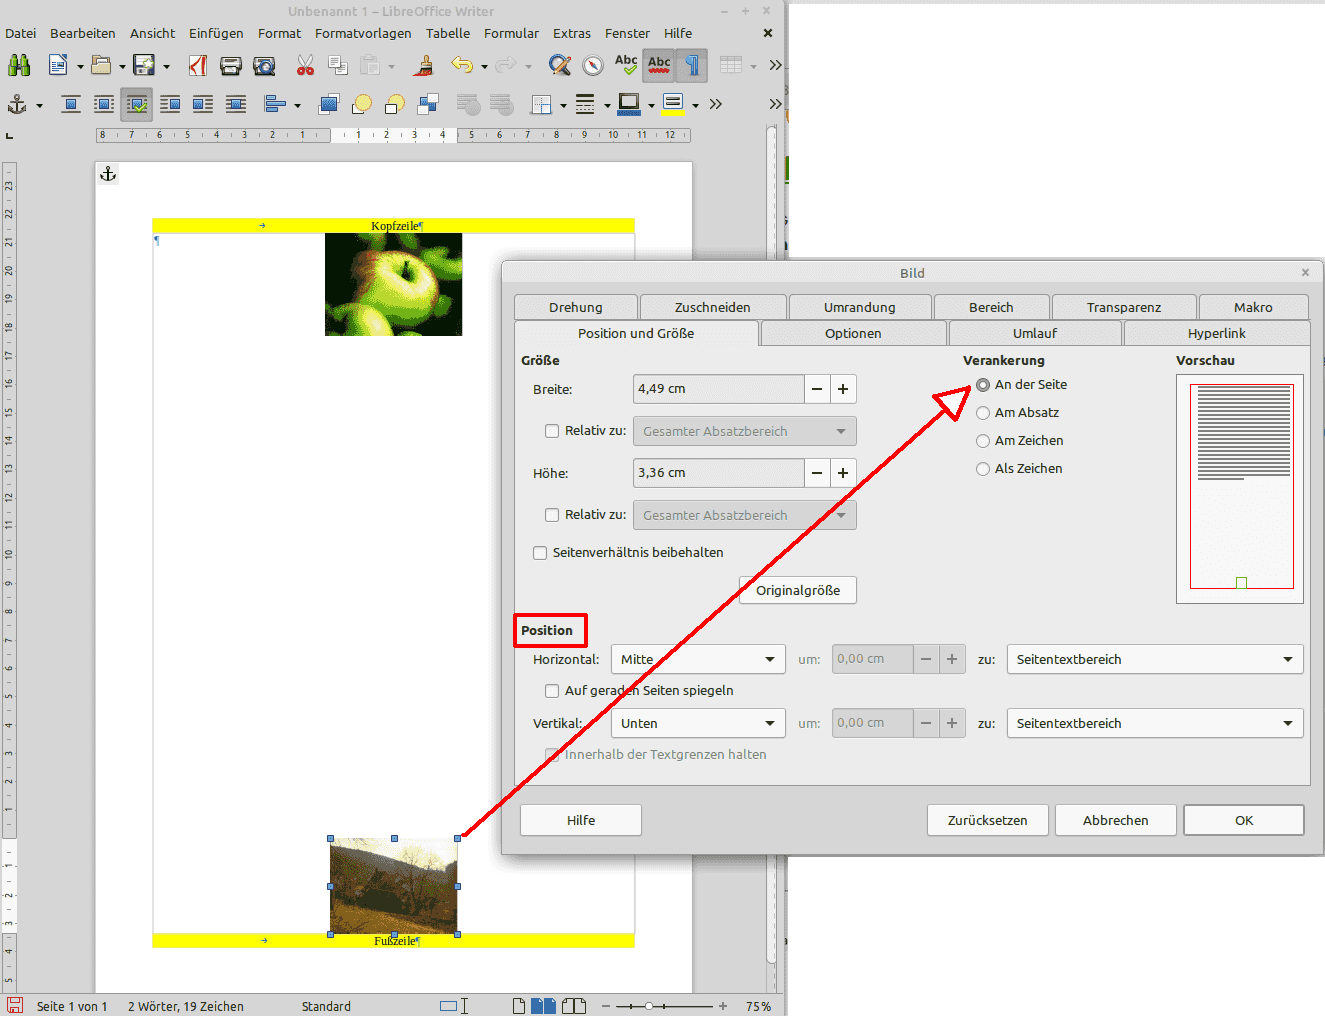Click the Save document icon
1325x1016 pixels.
point(145,66)
